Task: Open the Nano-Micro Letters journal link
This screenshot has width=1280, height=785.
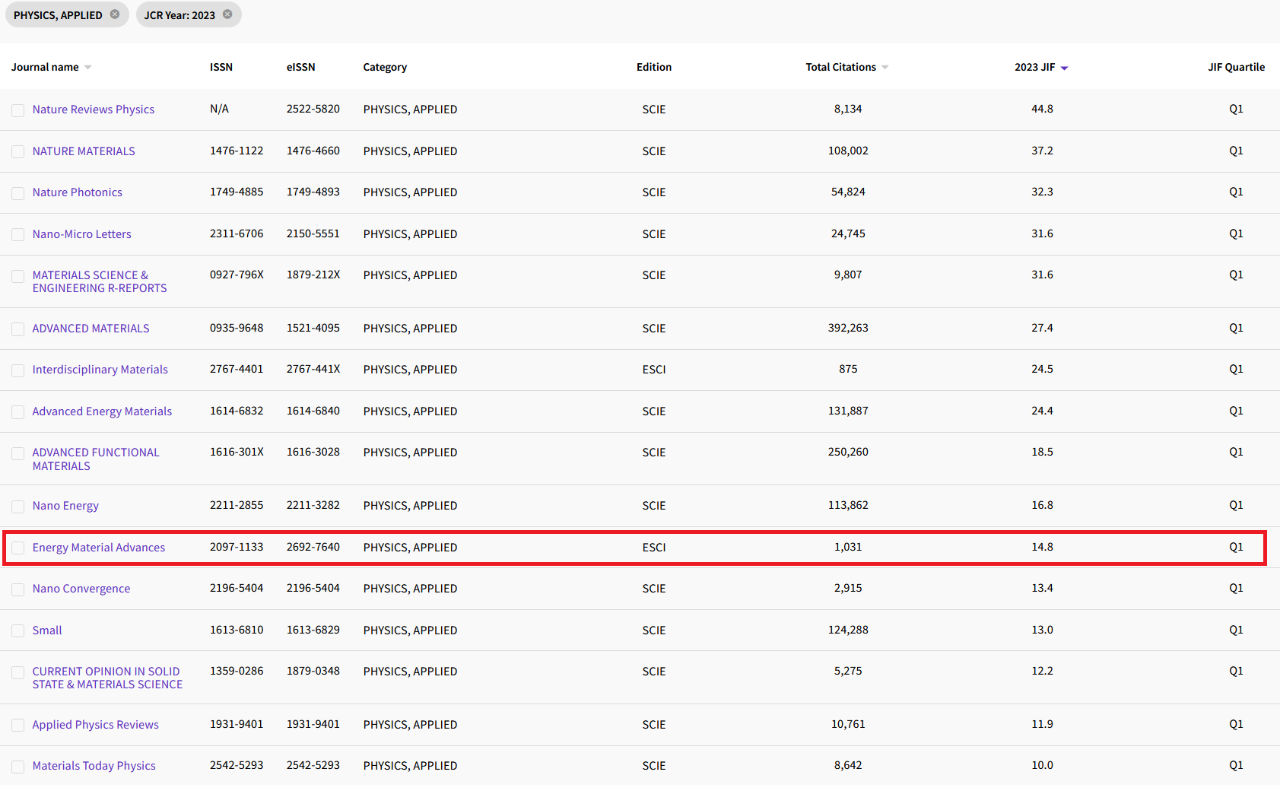Action: click(x=81, y=234)
